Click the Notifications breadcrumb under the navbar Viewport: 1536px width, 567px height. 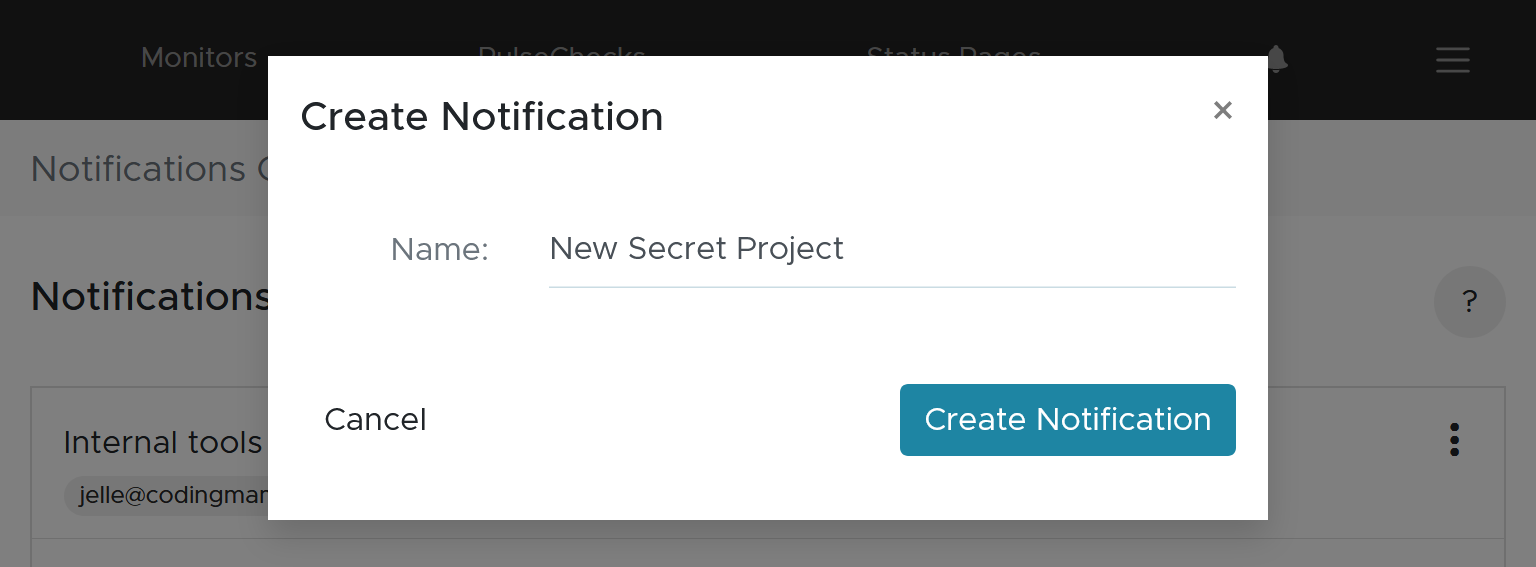click(138, 169)
